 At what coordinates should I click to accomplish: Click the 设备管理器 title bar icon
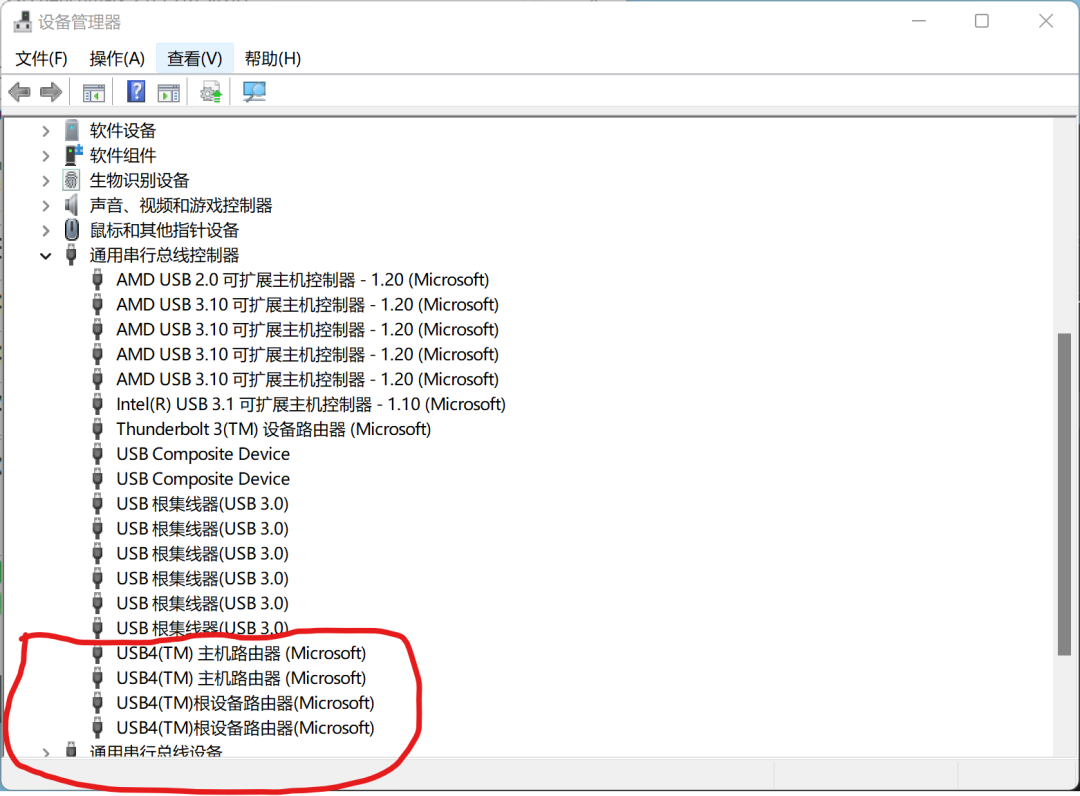click(23, 21)
